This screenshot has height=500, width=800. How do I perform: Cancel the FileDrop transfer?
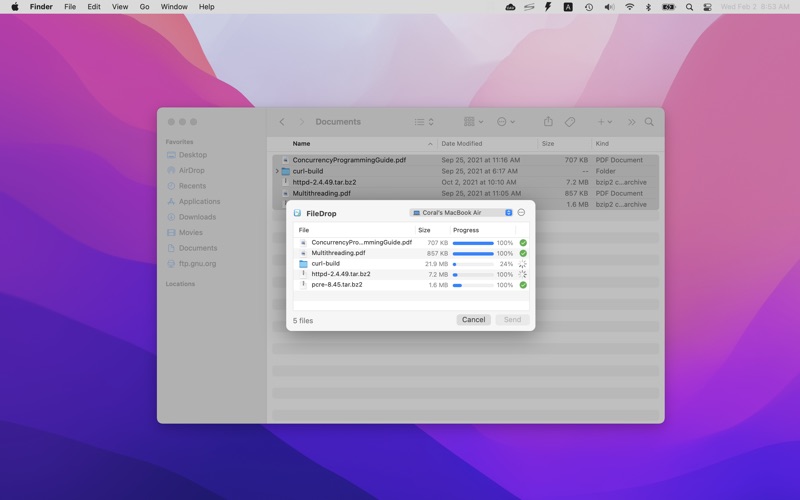coord(473,320)
